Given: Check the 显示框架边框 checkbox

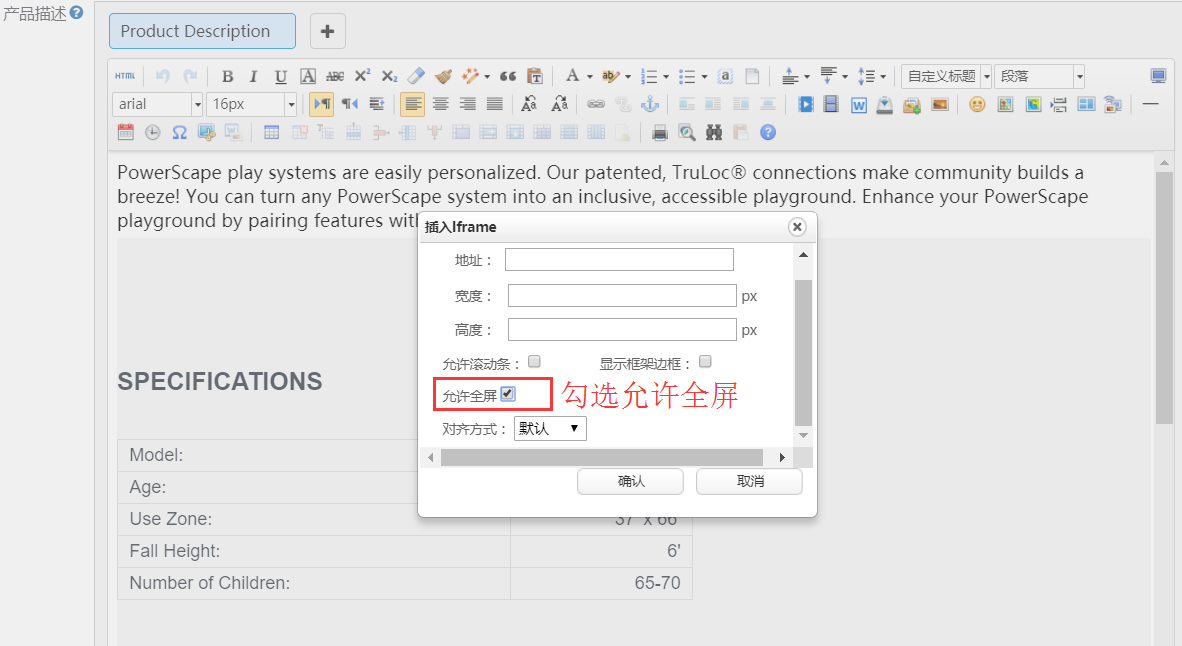Looking at the screenshot, I should pyautogui.click(x=705, y=361).
